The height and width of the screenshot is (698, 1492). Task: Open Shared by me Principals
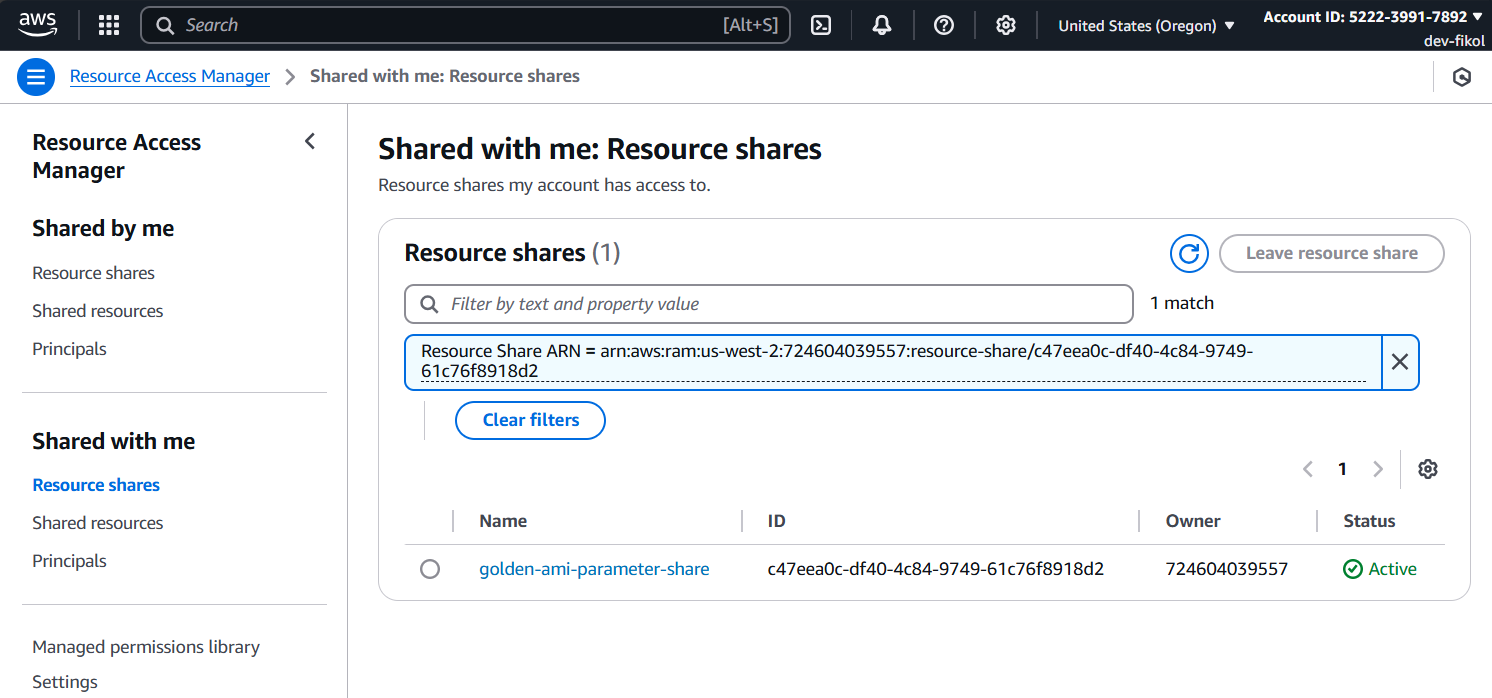(69, 349)
